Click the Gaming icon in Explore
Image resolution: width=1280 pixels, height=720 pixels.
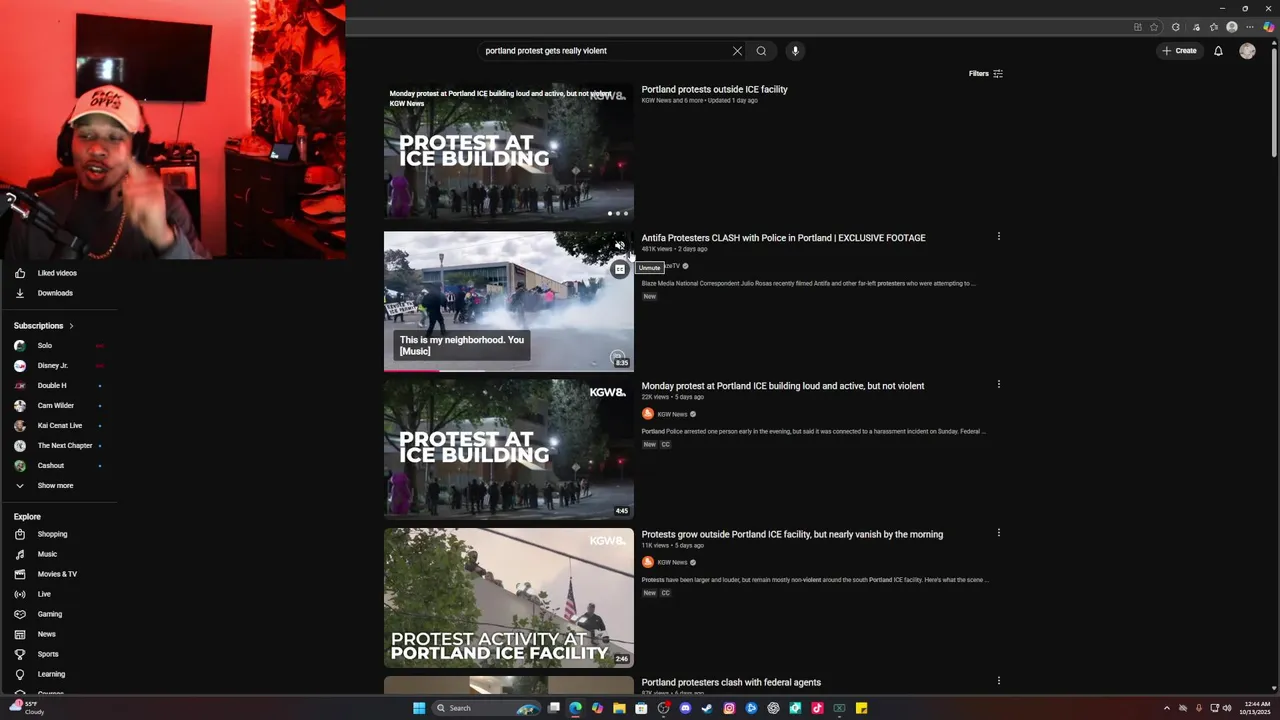pyautogui.click(x=19, y=614)
